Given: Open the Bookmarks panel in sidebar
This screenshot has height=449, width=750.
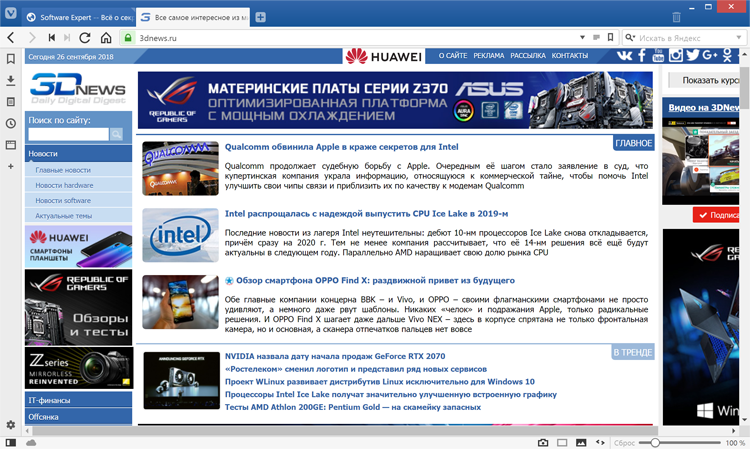Looking at the screenshot, I should tap(11, 59).
